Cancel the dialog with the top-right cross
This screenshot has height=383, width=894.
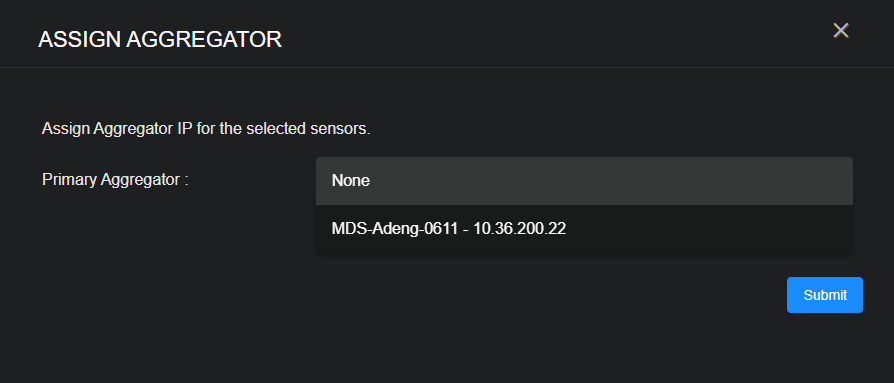[841, 31]
